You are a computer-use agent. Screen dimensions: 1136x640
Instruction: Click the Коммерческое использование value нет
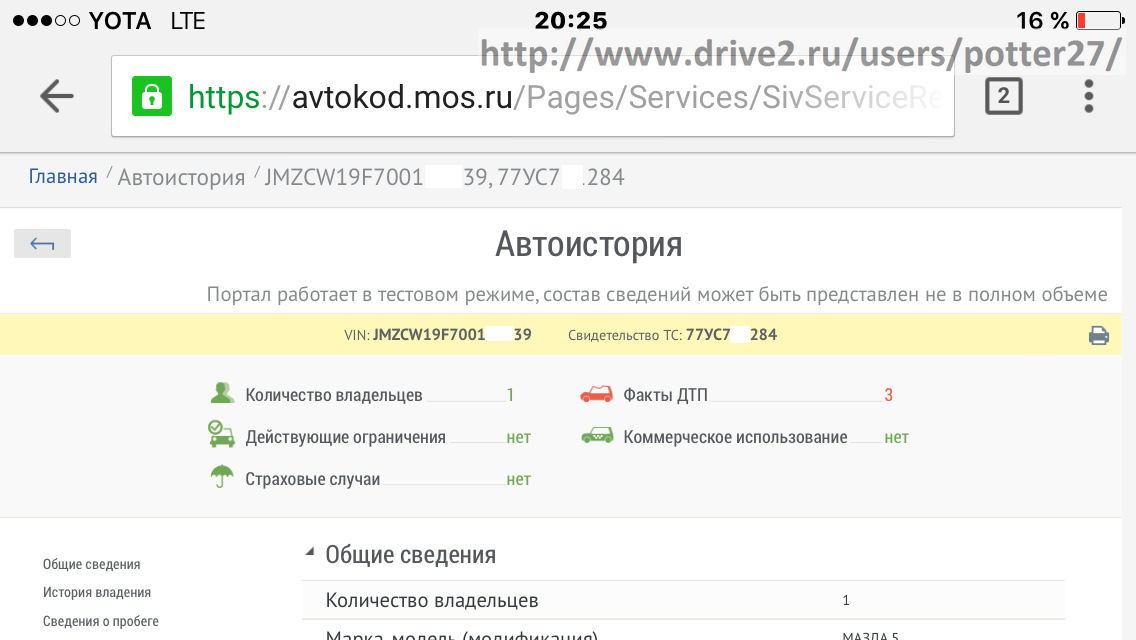(896, 437)
